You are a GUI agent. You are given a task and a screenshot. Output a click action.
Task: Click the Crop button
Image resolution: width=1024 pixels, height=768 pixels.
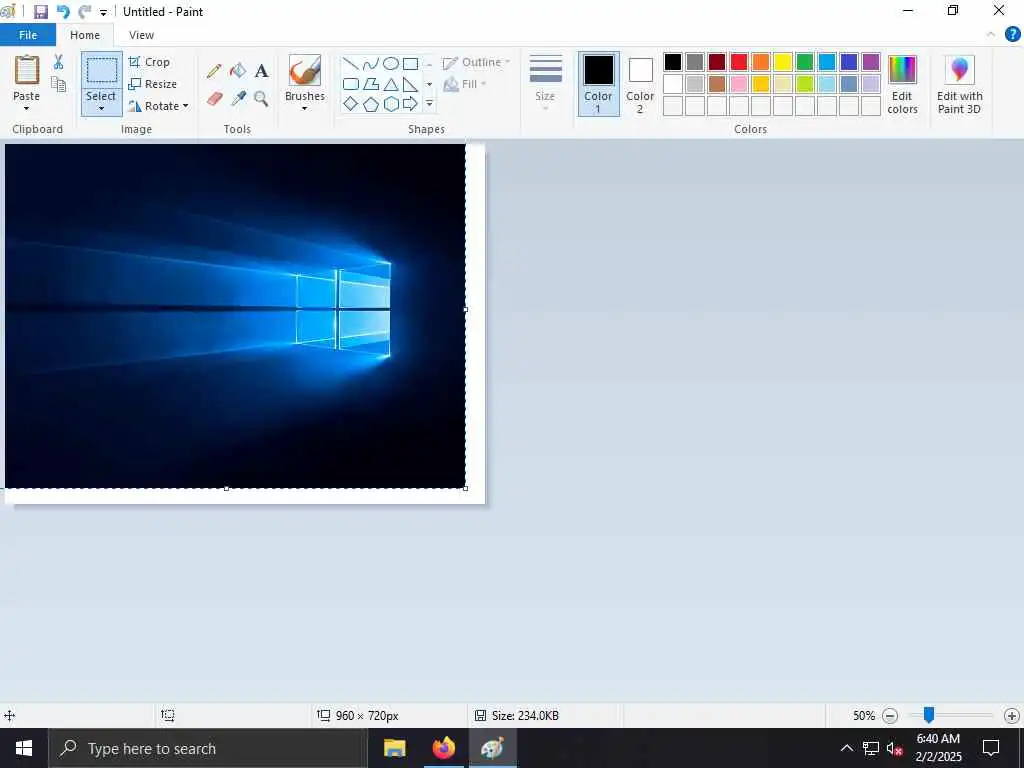click(x=150, y=62)
